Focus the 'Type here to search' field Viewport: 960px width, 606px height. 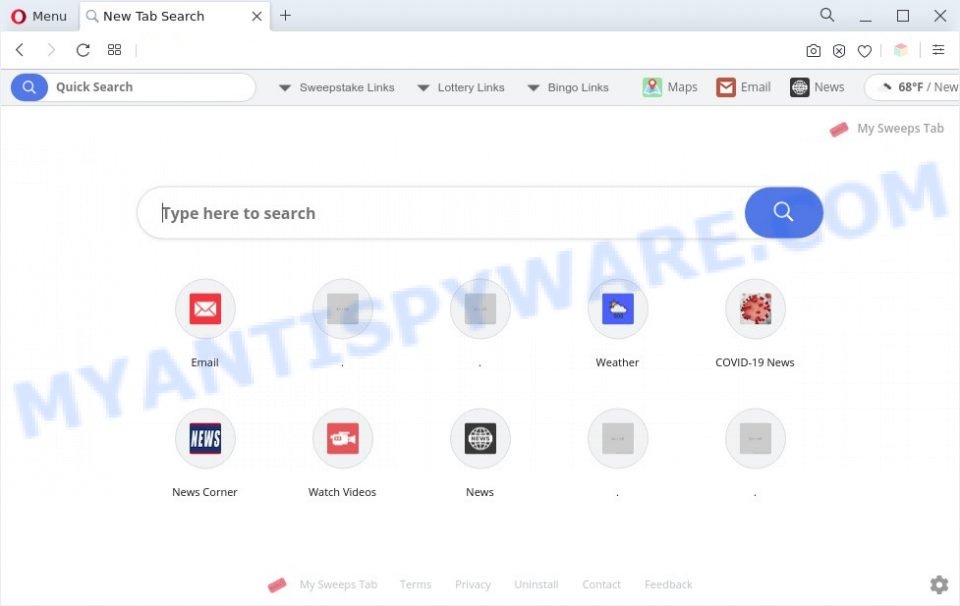pos(441,213)
